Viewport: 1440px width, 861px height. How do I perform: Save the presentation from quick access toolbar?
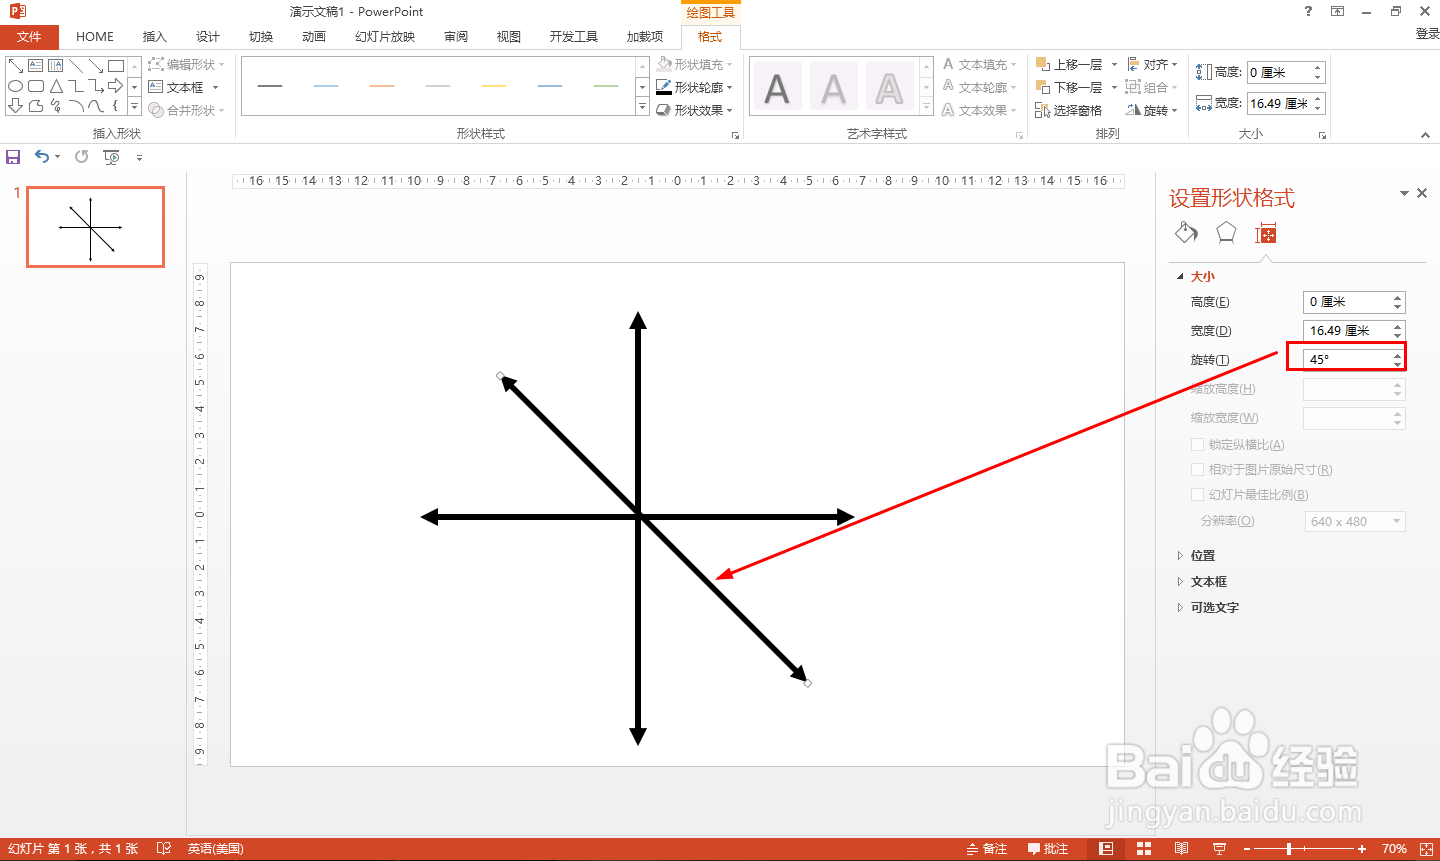click(13, 156)
